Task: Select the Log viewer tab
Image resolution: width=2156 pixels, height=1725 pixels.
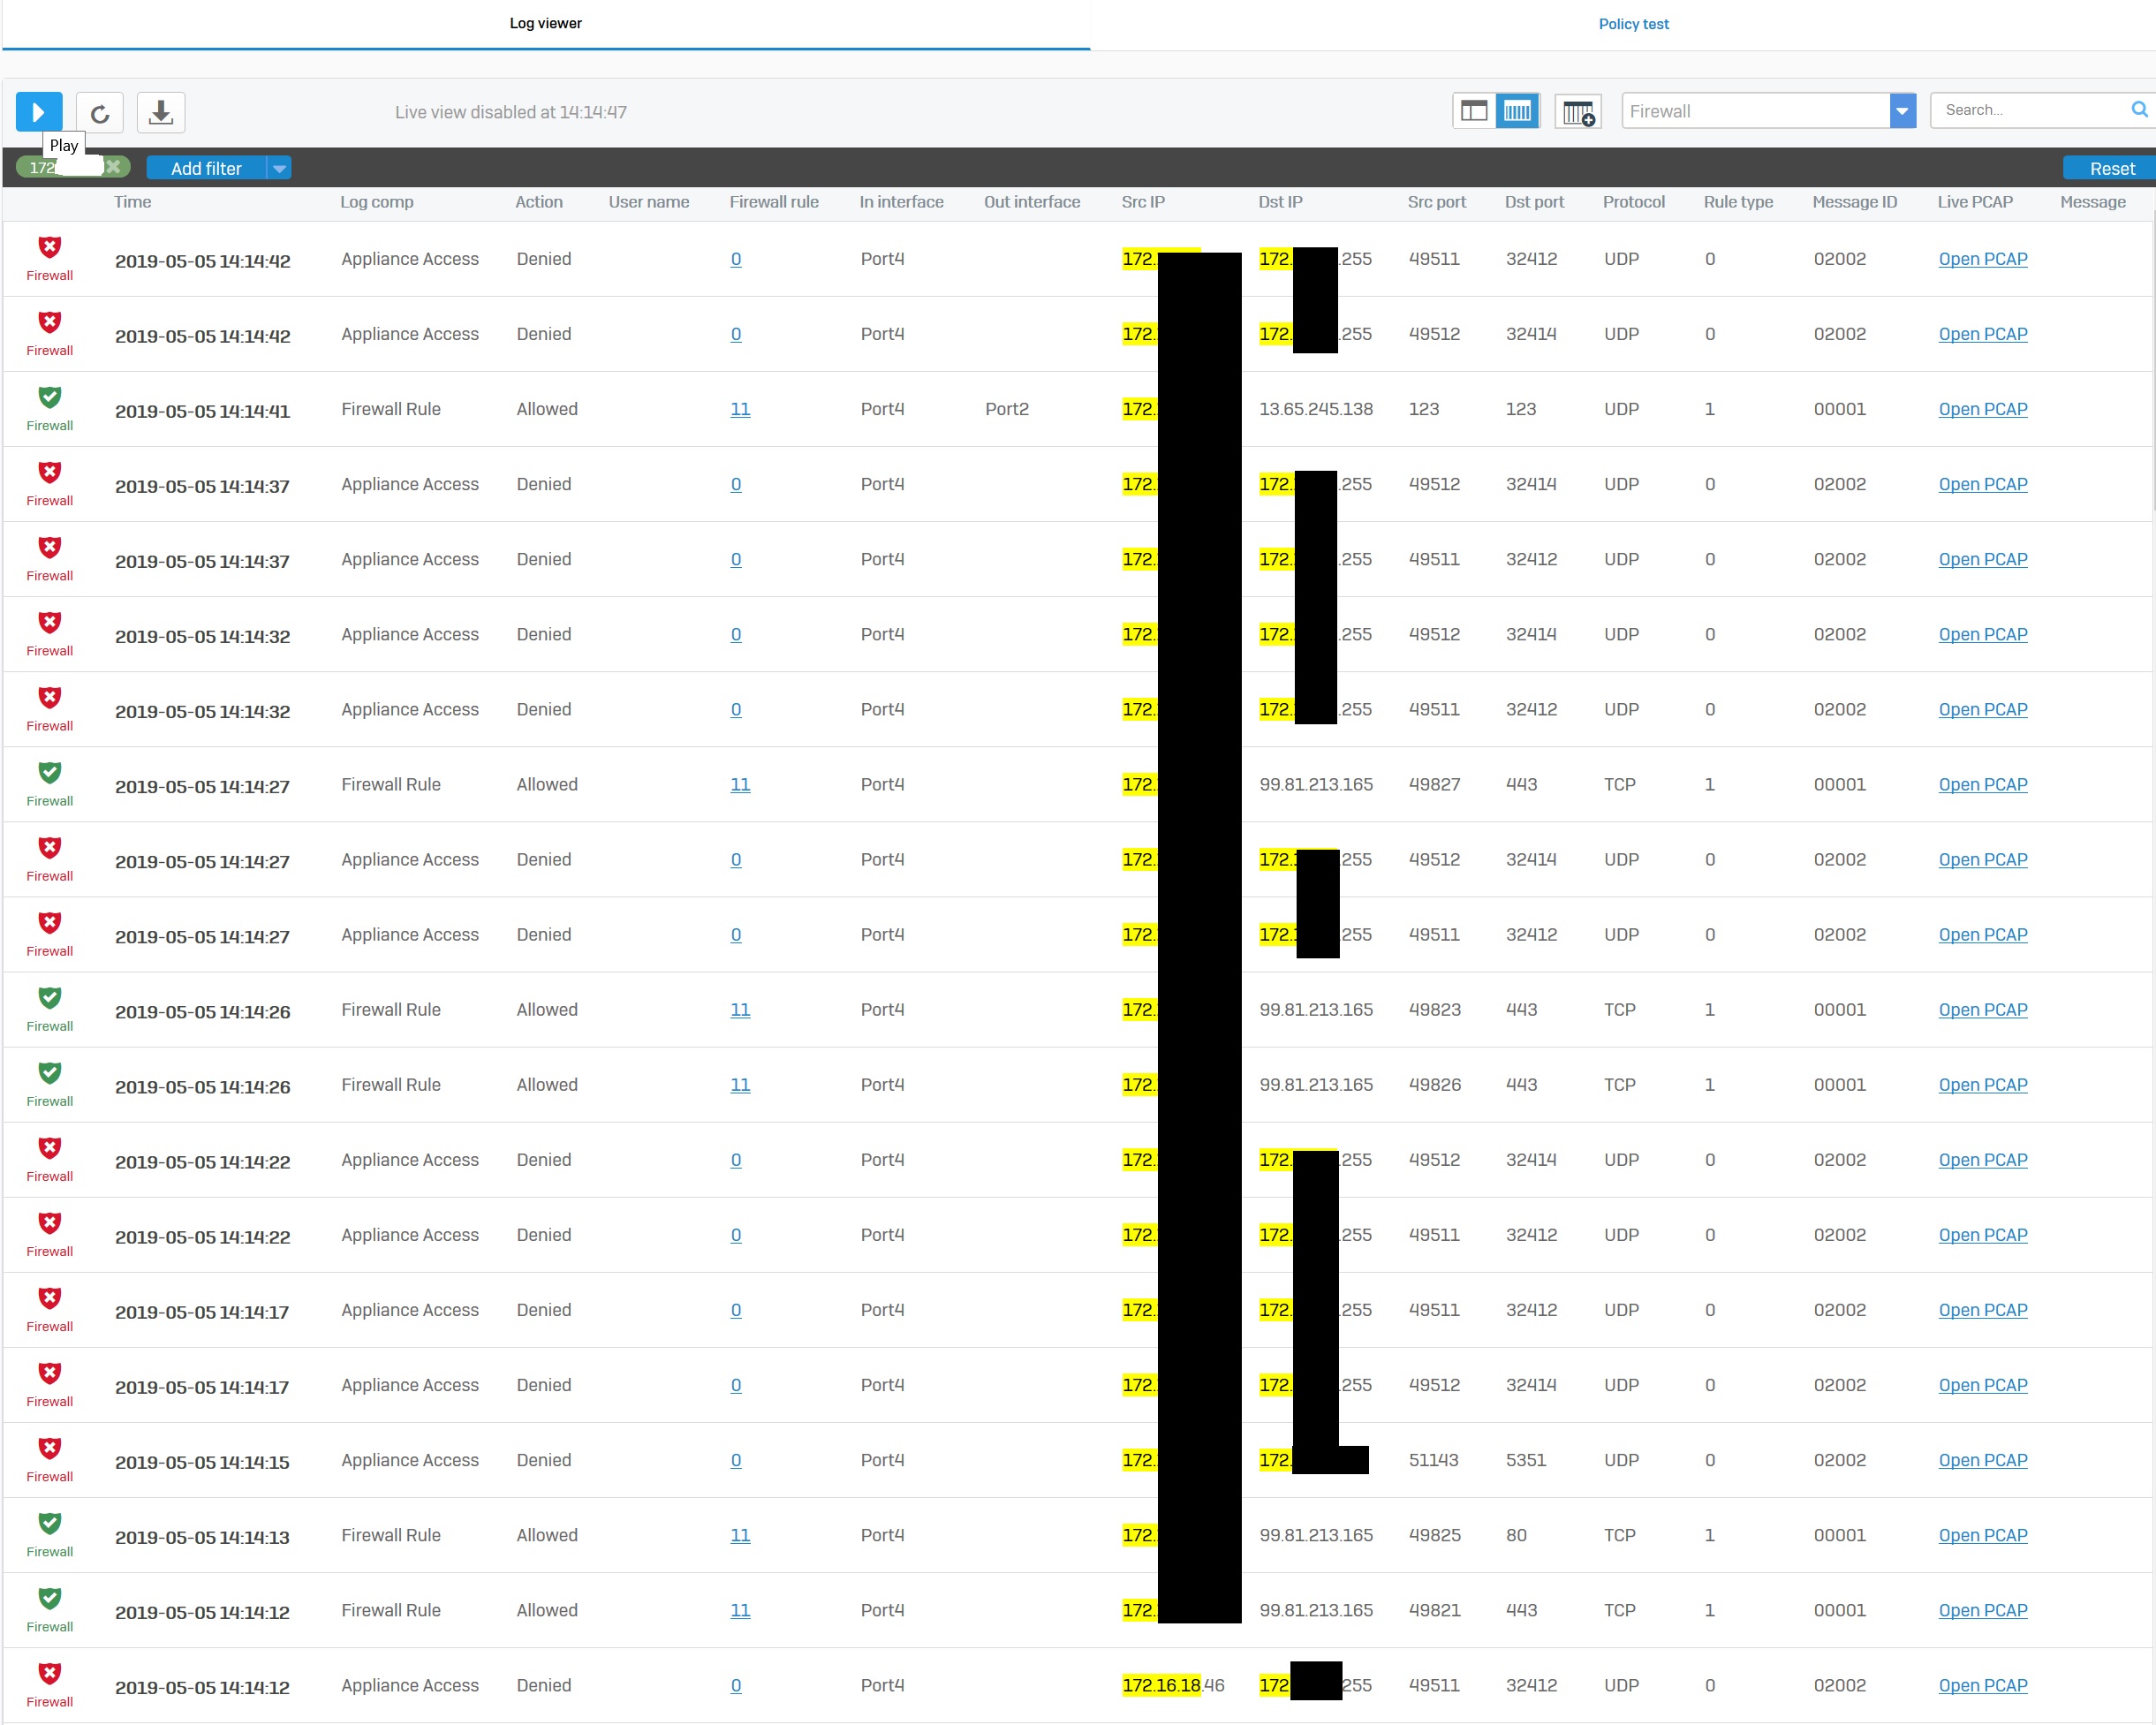Action: 545,24
